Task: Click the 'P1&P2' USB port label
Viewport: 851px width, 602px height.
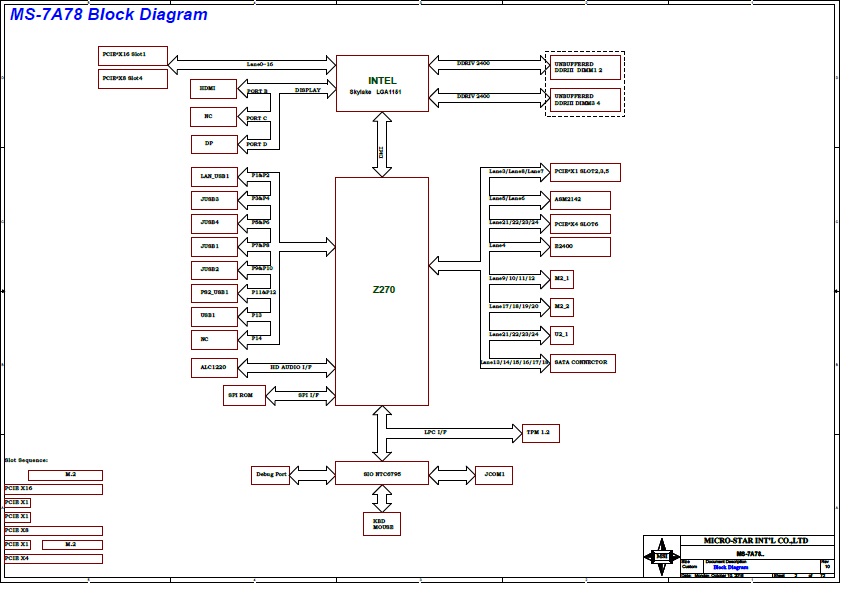Action: pyautogui.click(x=261, y=175)
